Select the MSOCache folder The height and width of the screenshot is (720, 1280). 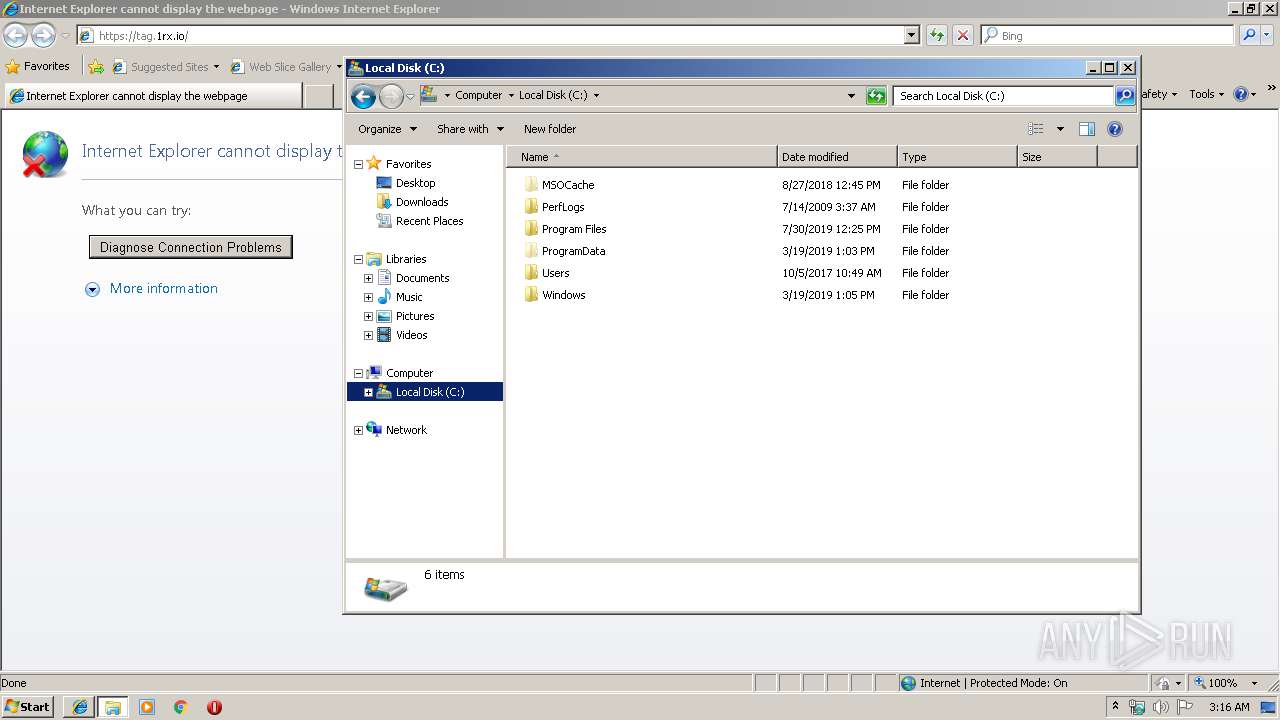point(568,185)
